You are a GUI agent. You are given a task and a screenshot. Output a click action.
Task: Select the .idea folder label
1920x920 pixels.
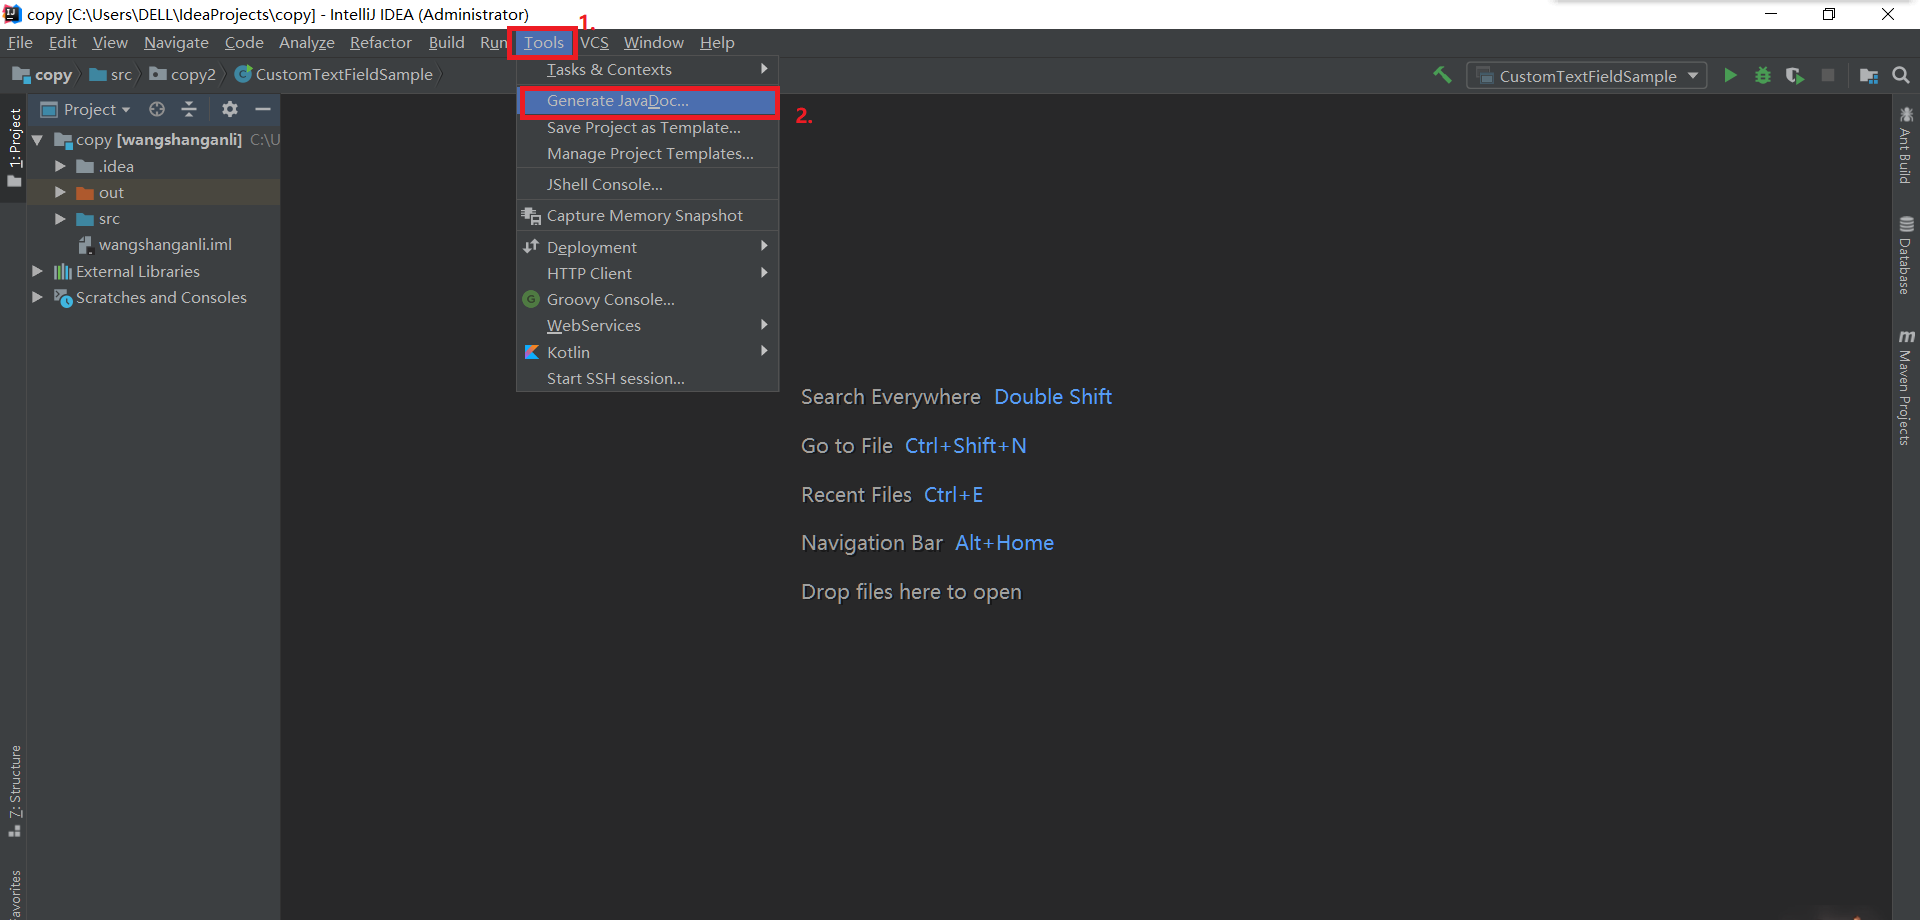tap(116, 166)
